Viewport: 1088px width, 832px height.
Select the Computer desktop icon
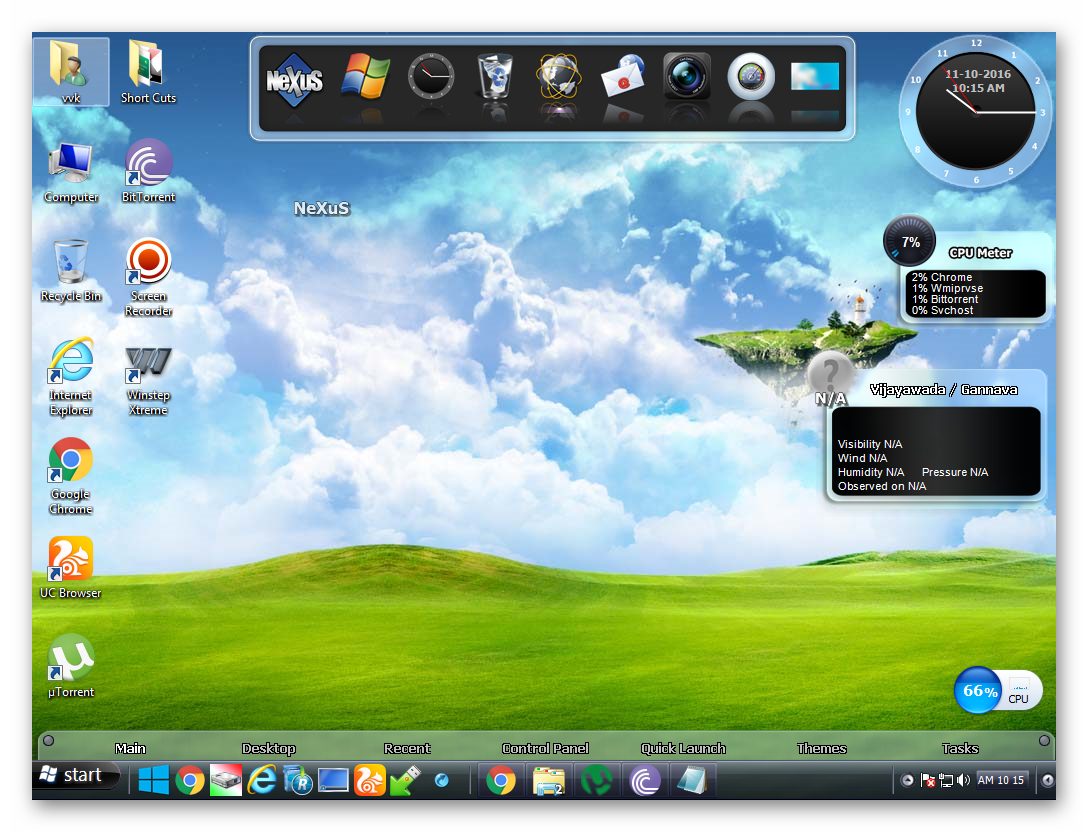(x=71, y=172)
